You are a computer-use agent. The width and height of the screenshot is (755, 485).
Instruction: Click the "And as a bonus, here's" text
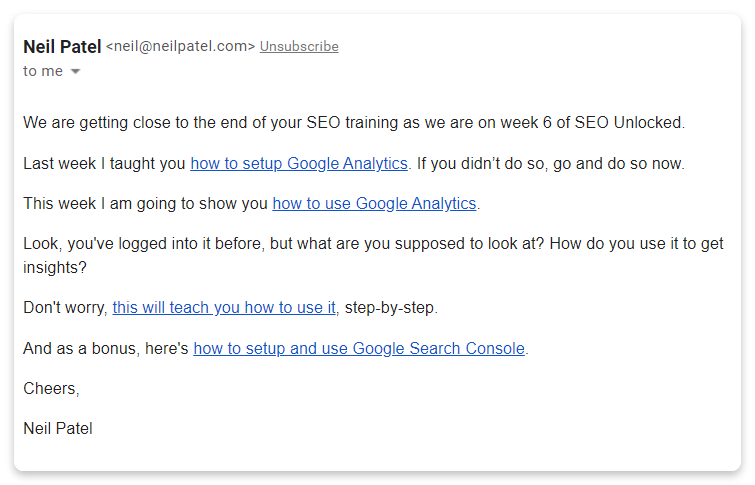click(x=105, y=348)
